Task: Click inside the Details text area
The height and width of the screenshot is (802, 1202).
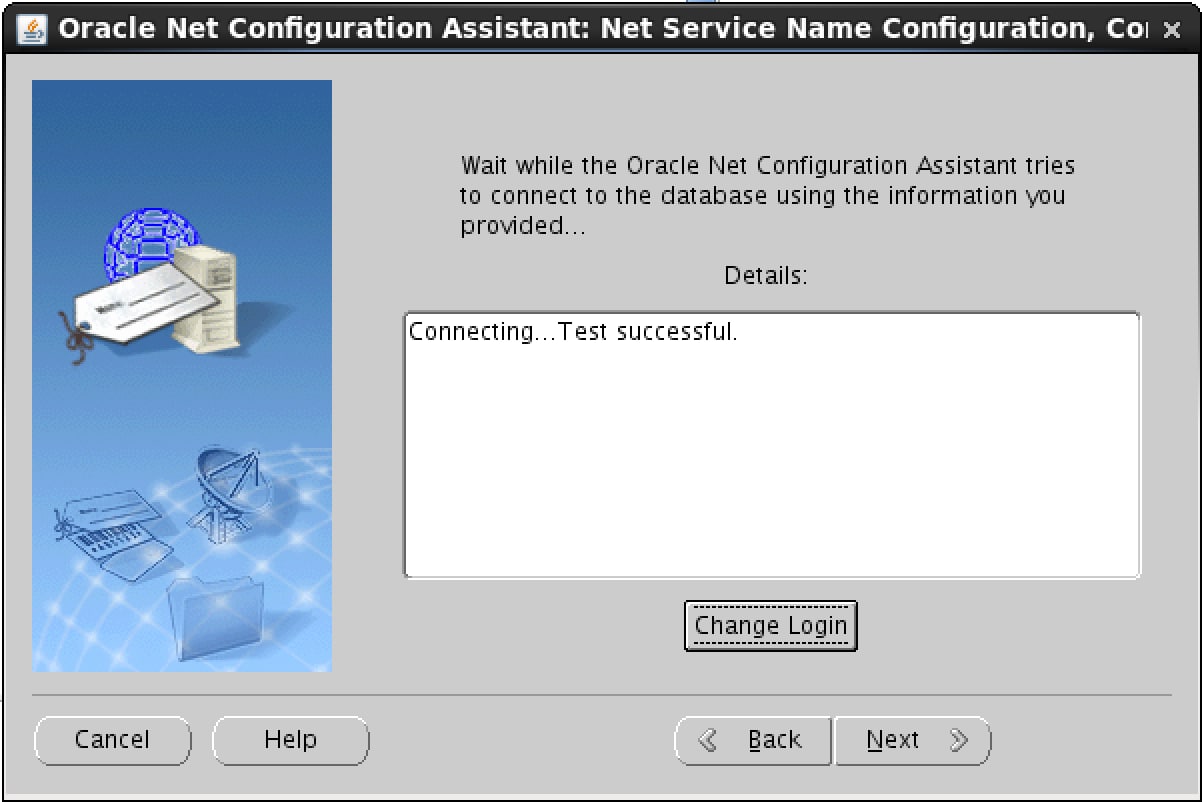Action: click(770, 460)
